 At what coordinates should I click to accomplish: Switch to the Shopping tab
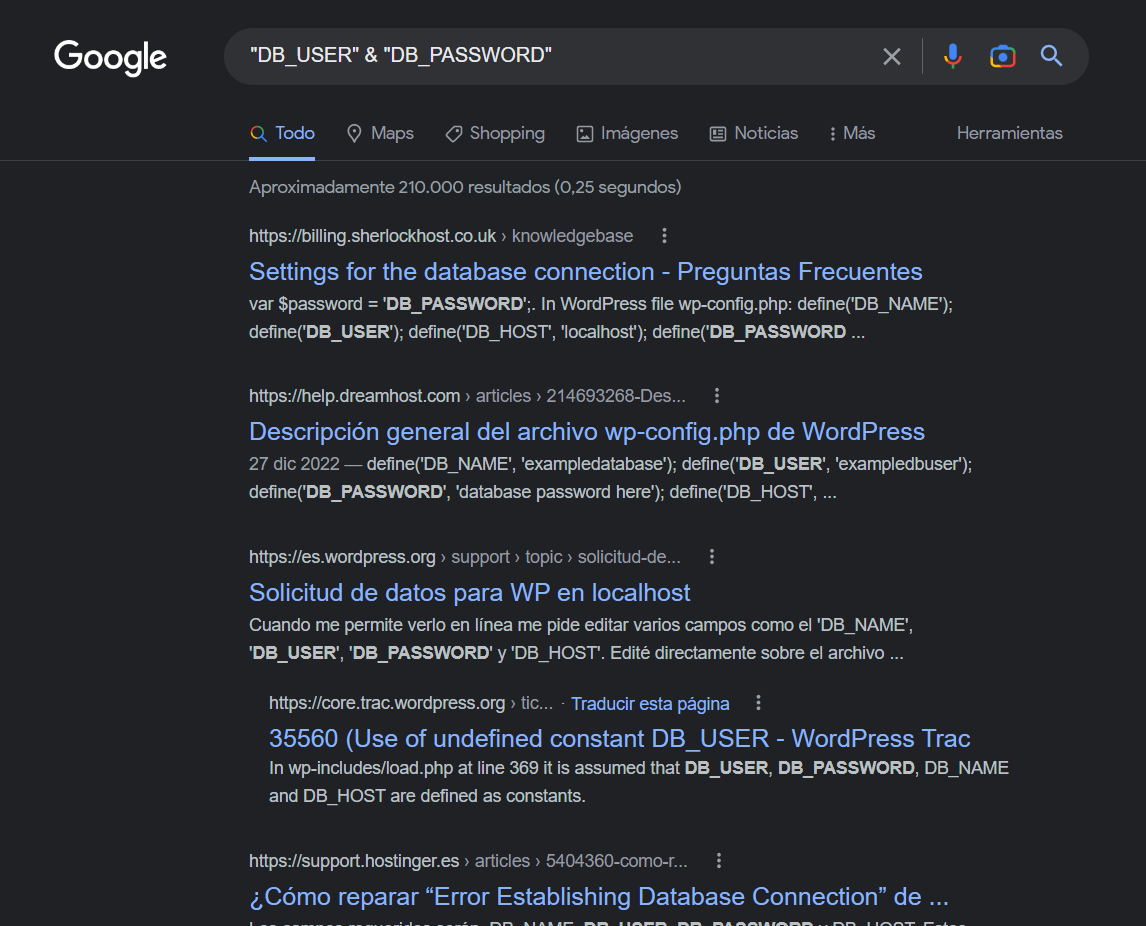point(496,134)
